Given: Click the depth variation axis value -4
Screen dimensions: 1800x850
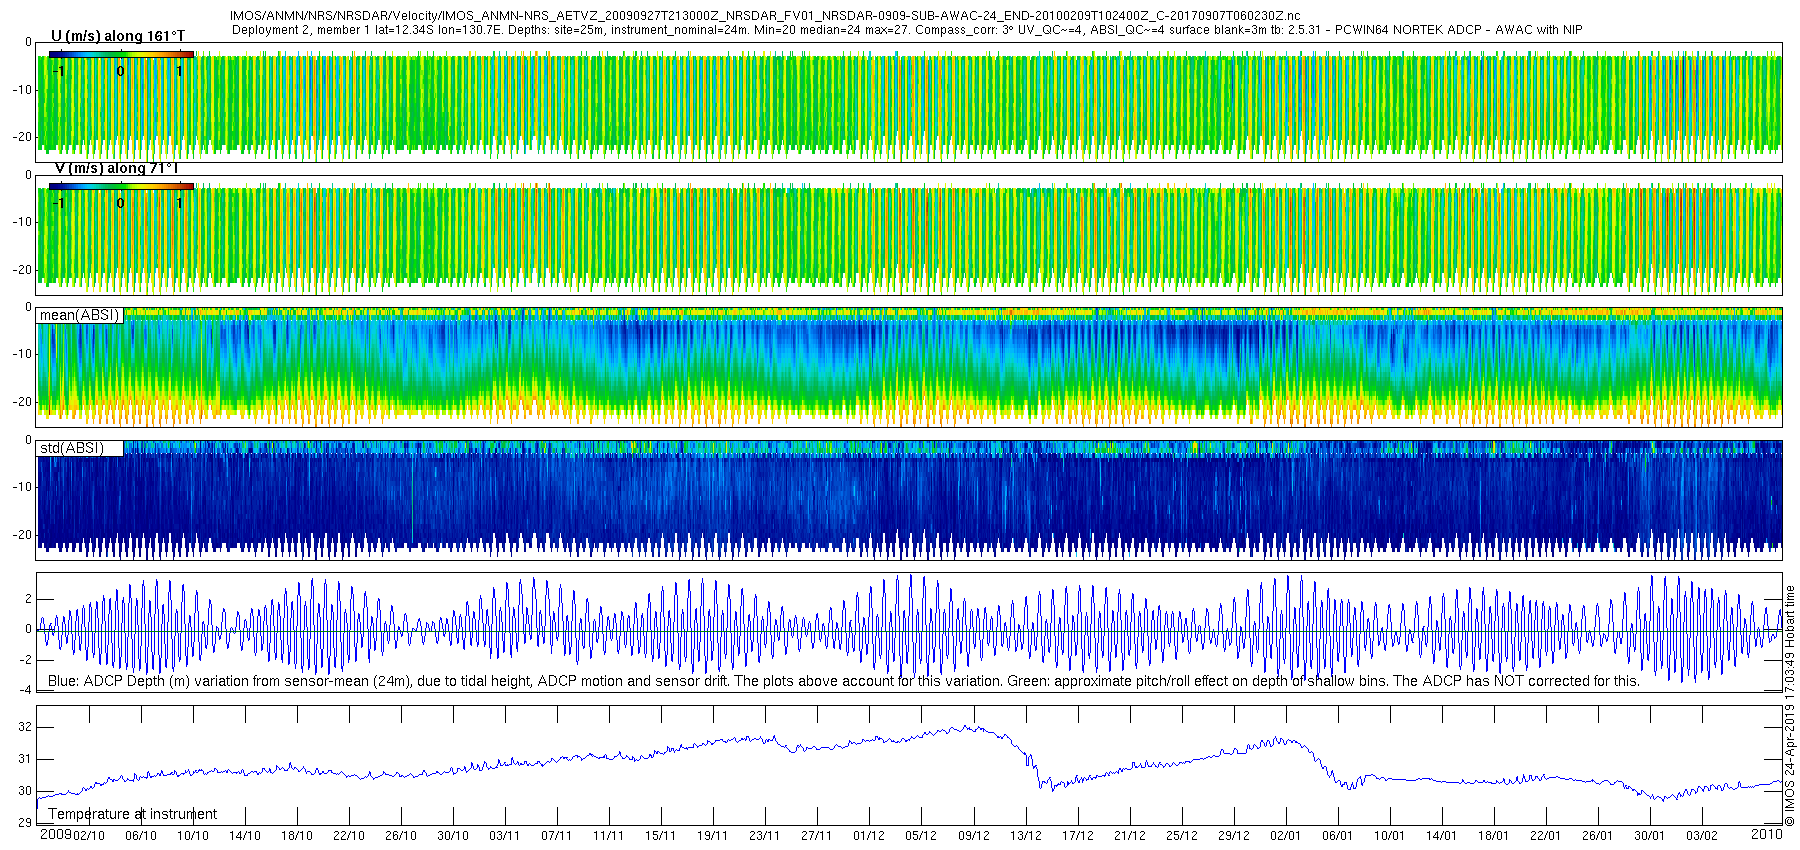Looking at the screenshot, I should (x=25, y=690).
